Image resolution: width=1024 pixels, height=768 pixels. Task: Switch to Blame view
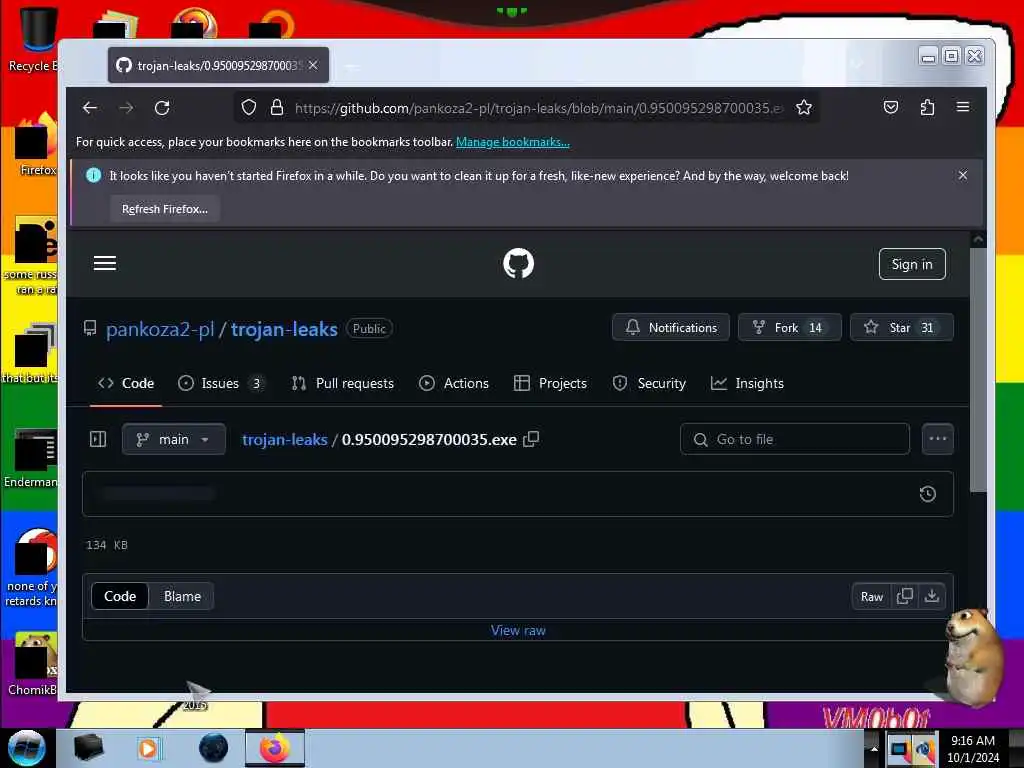pyautogui.click(x=182, y=596)
